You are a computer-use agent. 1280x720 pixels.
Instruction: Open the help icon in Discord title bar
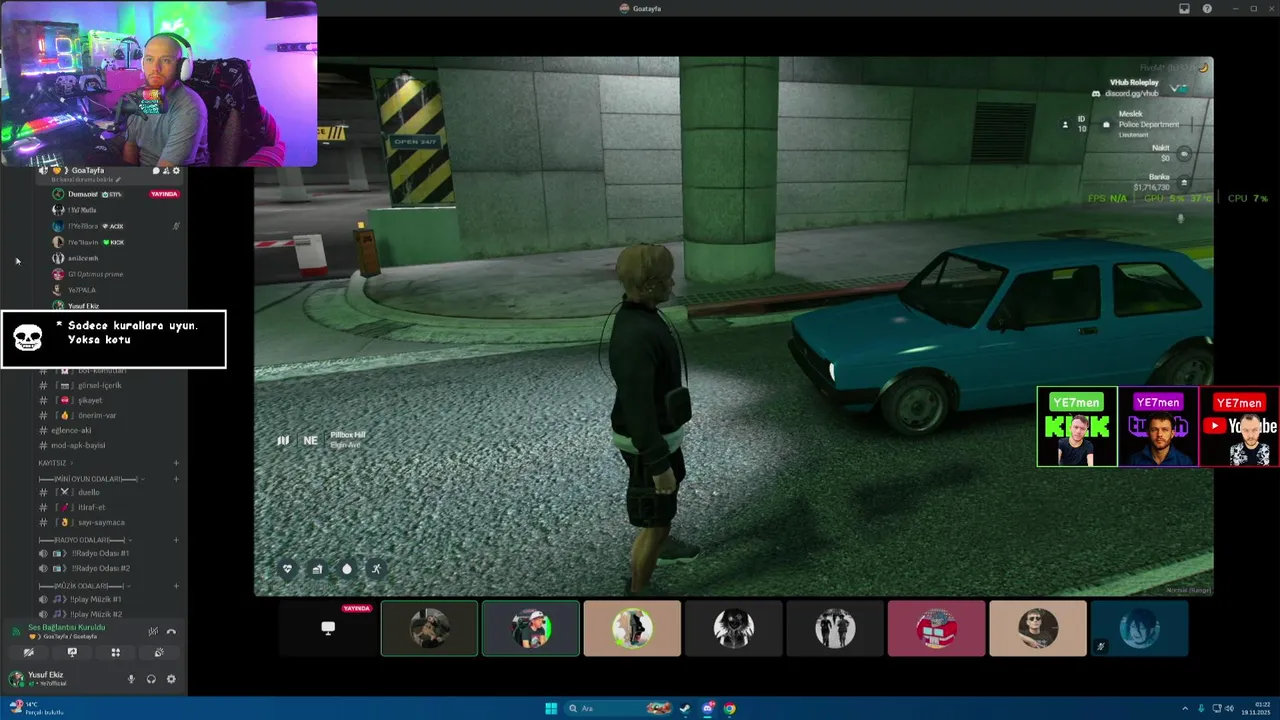(1207, 8)
